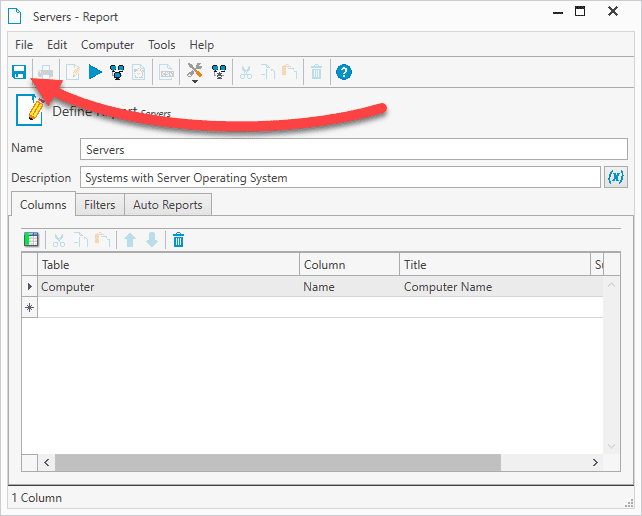Save the report with the floppy disk icon
The height and width of the screenshot is (516, 642).
[x=19, y=72]
